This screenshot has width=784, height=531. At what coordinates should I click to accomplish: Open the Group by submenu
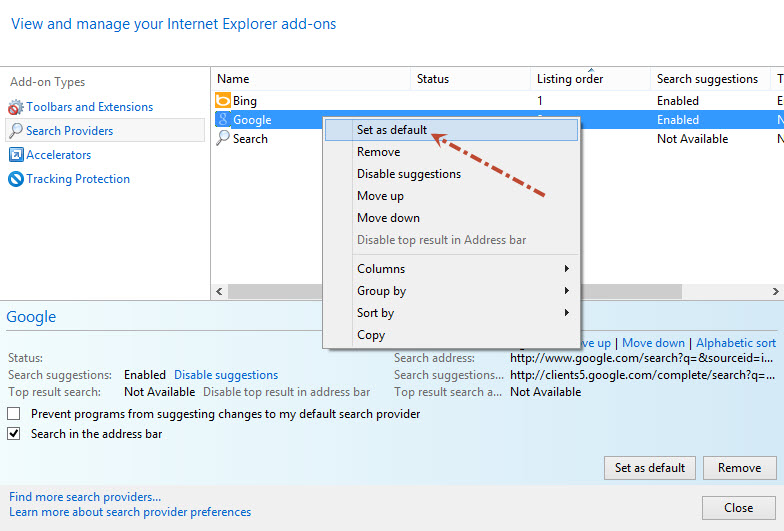(451, 291)
